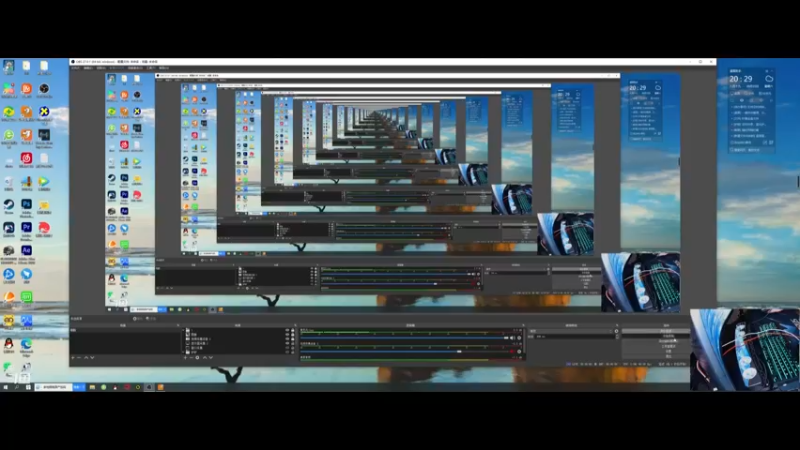Click the remove (−) icon in Scenes panel
800x450 pixels.
click(79, 358)
